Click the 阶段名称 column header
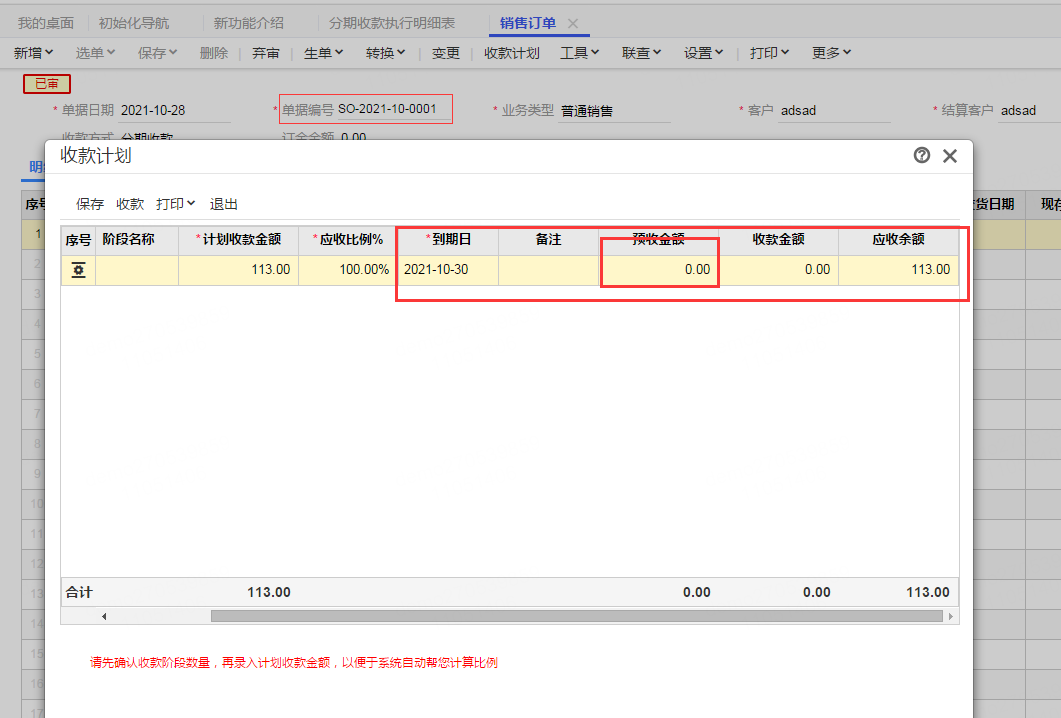This screenshot has height=718, width=1061. (137, 240)
